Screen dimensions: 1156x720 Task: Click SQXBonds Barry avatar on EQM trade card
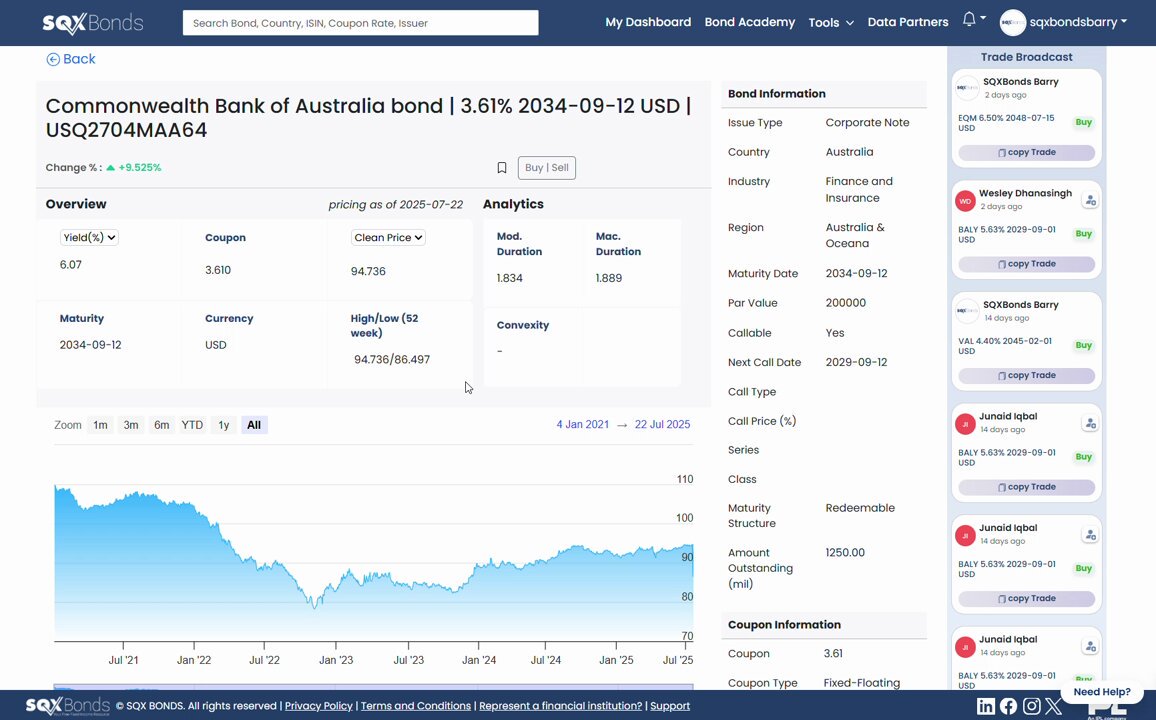point(967,88)
